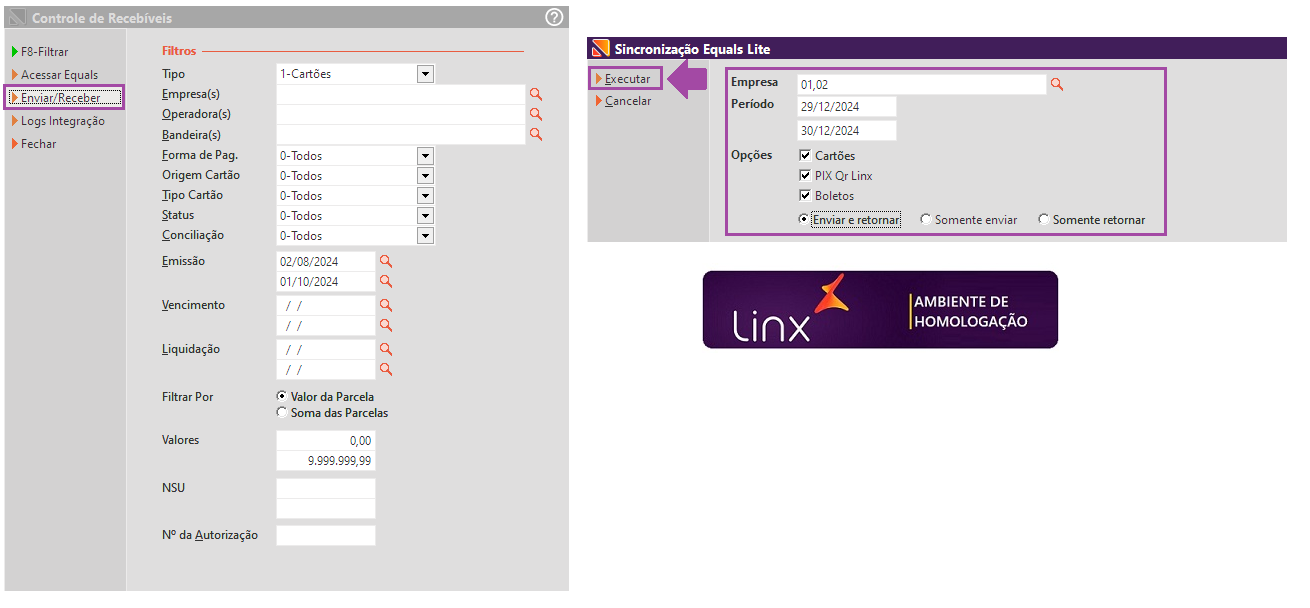Click the second Liquidação date field
The width and height of the screenshot is (1310, 608).
coord(326,369)
